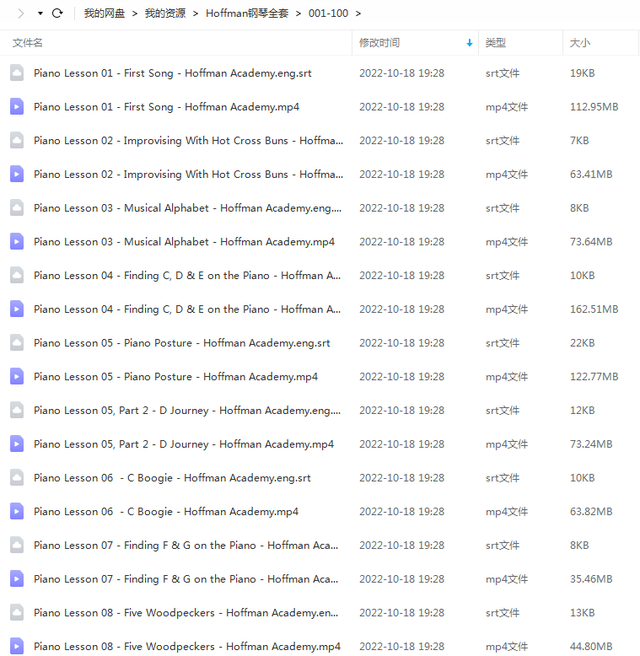Expand the chevron after 我的资源 breadcrumb

(195, 14)
